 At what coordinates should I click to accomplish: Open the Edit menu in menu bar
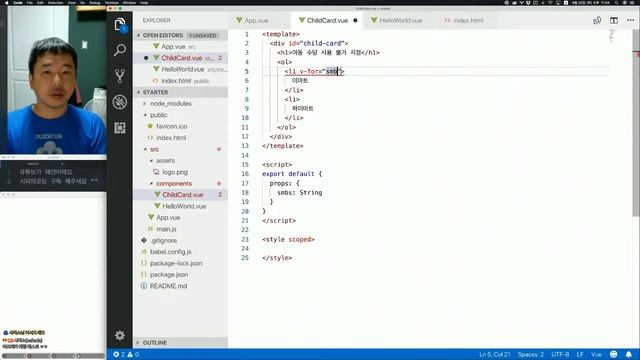[40, 2]
